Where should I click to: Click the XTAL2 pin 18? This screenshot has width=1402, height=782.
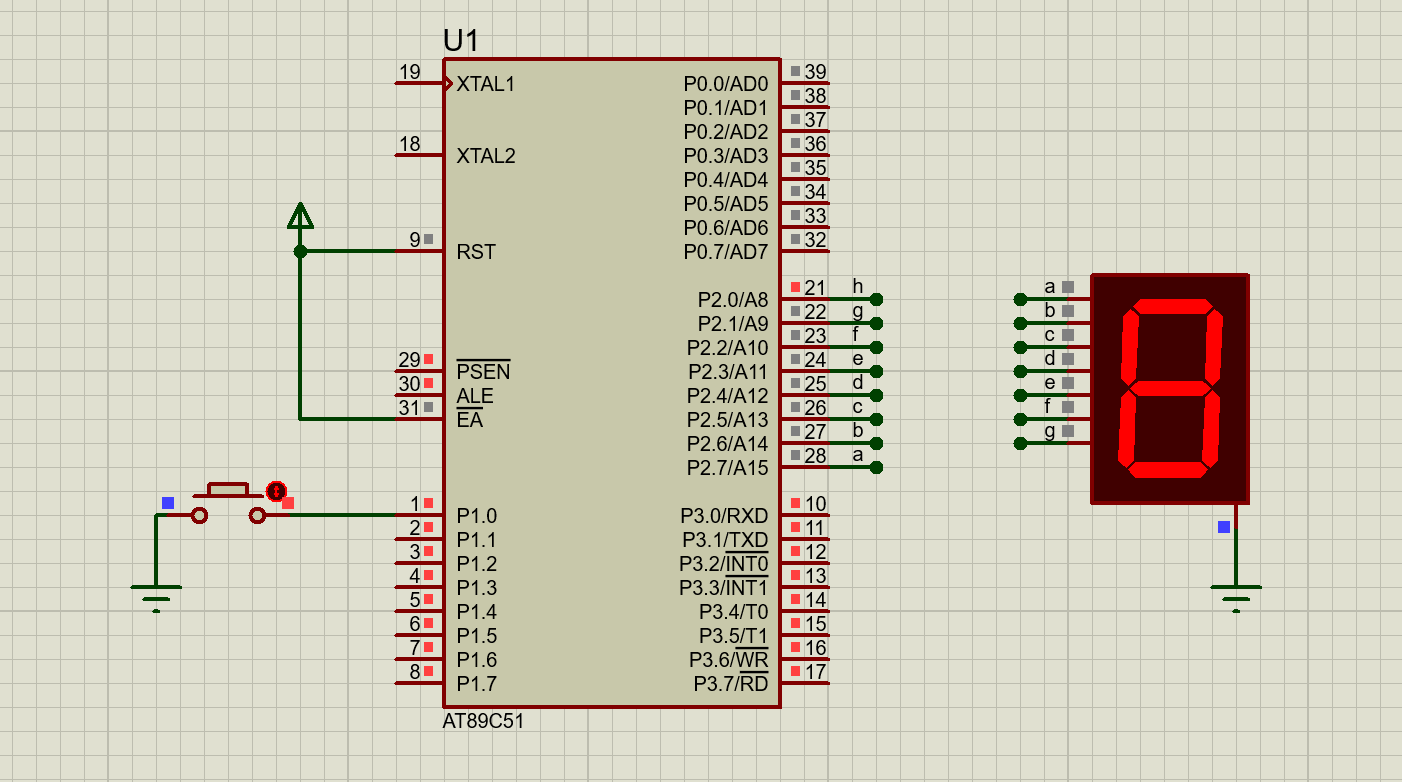419,155
